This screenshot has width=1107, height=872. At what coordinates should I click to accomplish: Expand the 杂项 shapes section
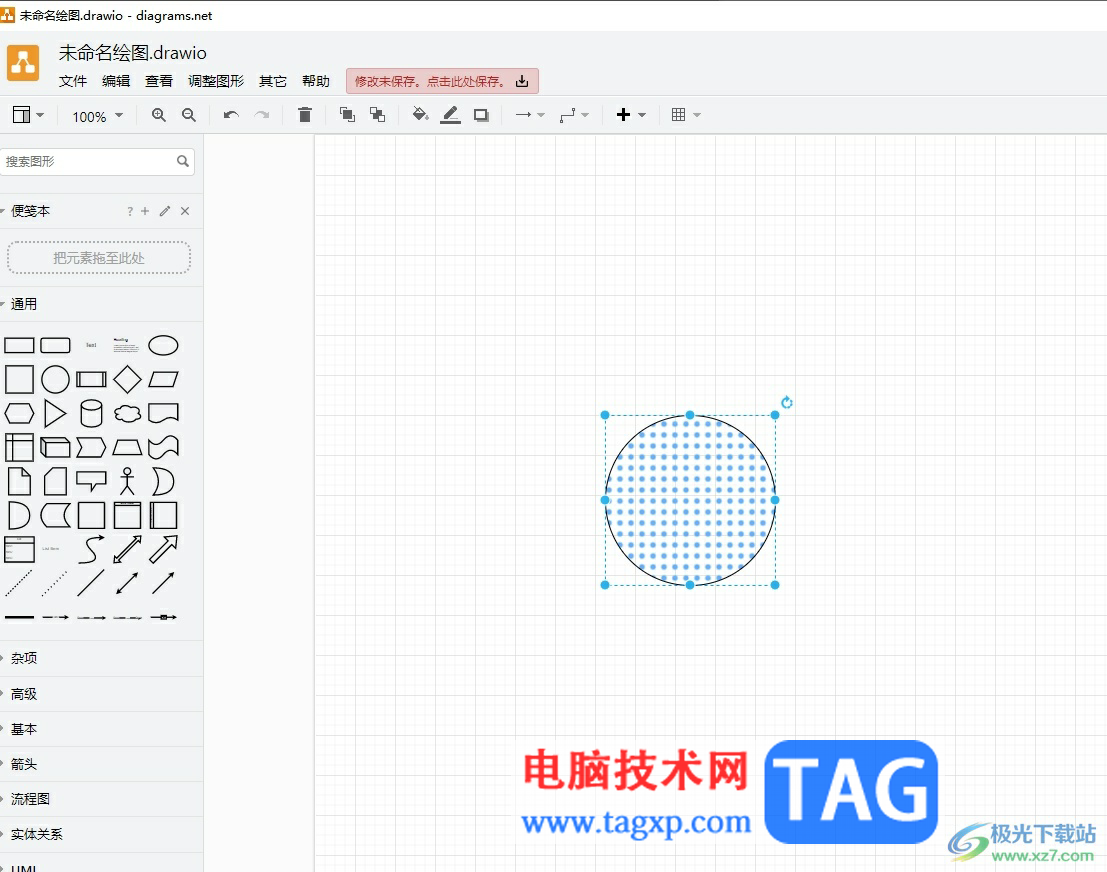pyautogui.click(x=24, y=658)
